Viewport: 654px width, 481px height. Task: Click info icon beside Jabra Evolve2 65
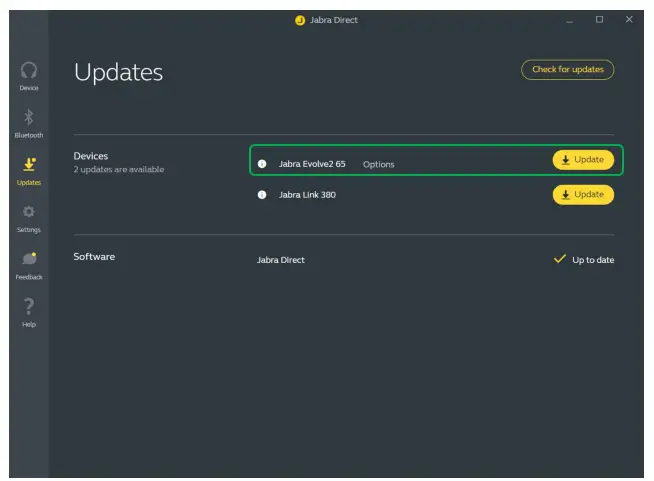(262, 164)
